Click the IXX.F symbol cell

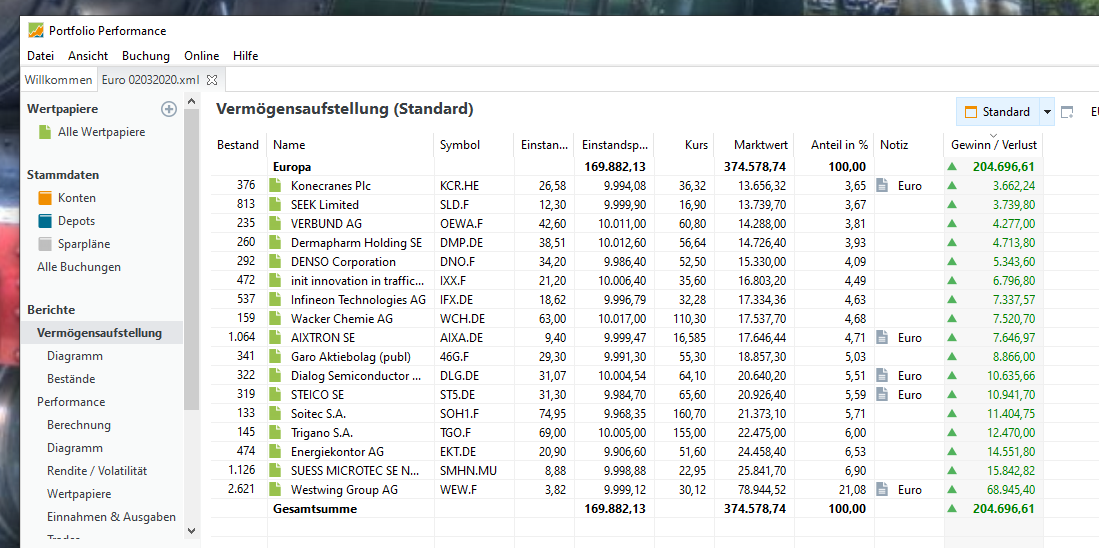[x=452, y=281]
